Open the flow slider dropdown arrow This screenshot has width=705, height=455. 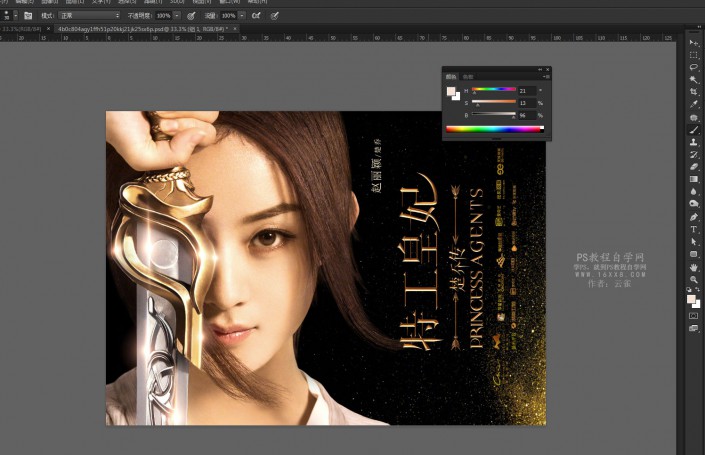coord(242,16)
